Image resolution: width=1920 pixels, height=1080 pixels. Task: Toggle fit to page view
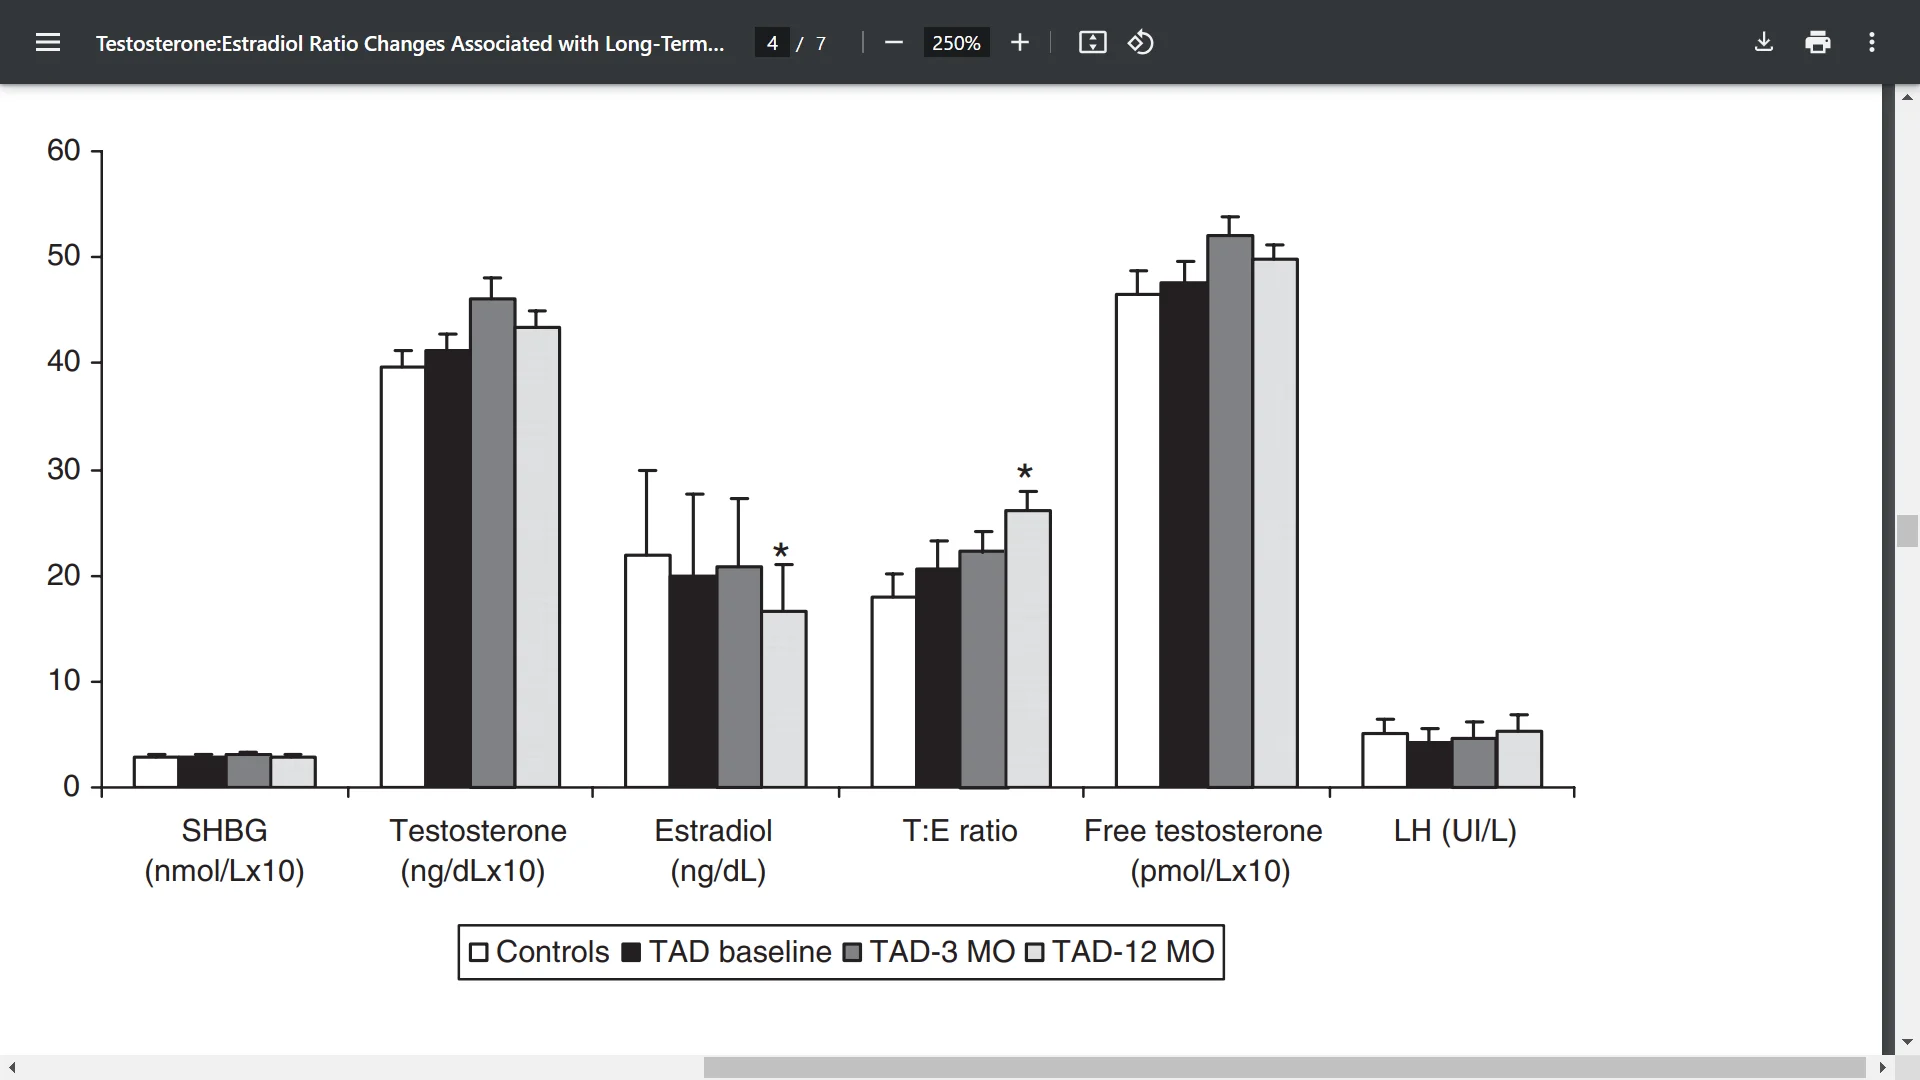1092,42
